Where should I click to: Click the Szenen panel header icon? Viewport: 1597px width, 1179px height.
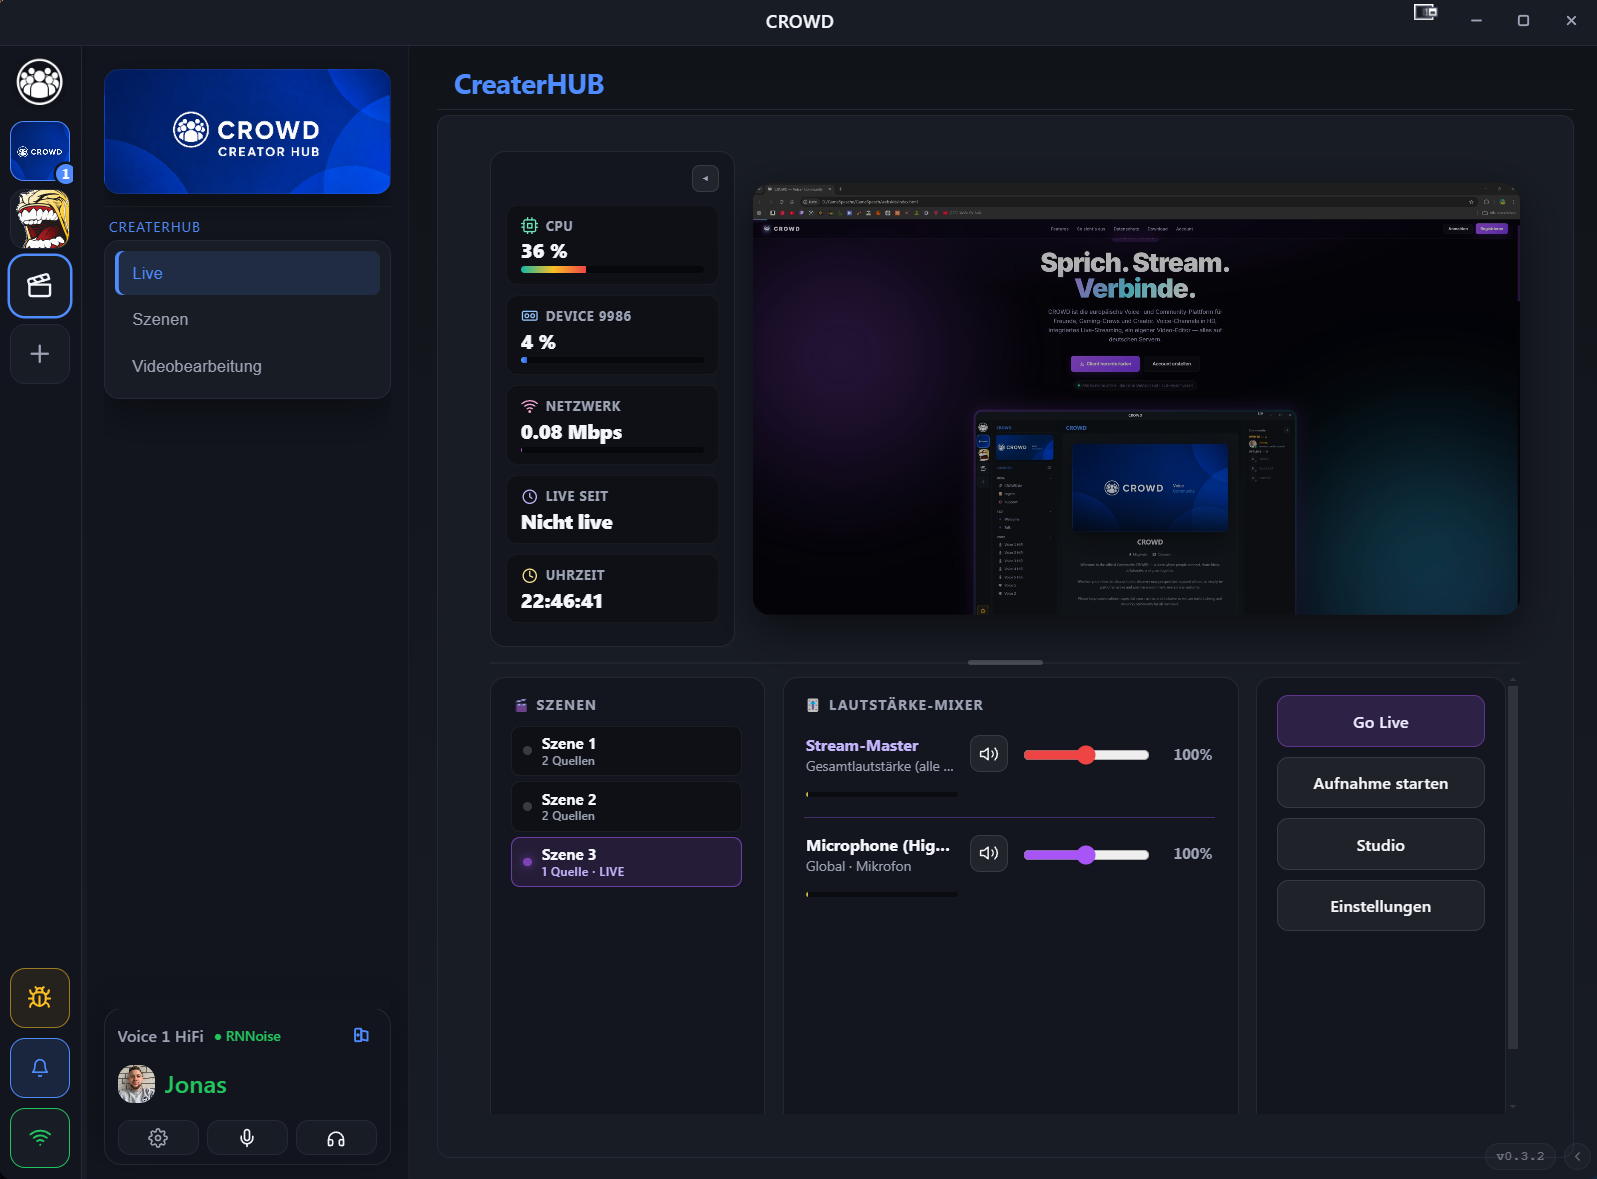521,705
